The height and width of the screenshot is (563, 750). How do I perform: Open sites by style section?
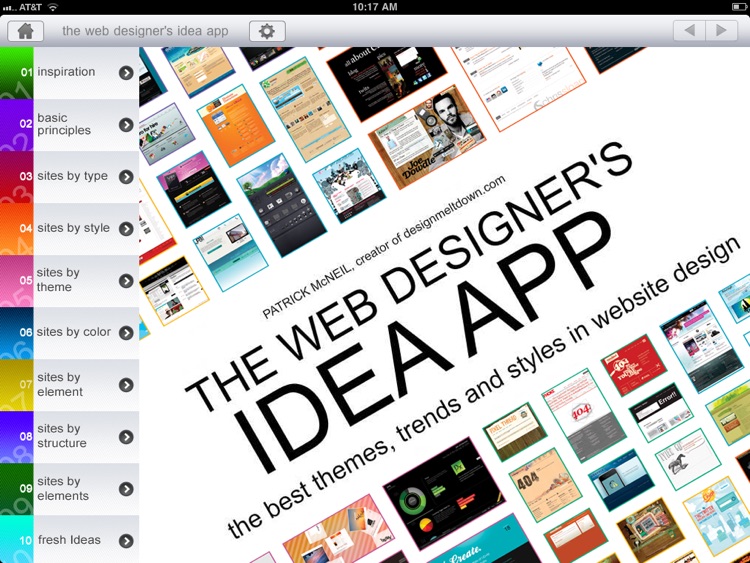(x=69, y=229)
